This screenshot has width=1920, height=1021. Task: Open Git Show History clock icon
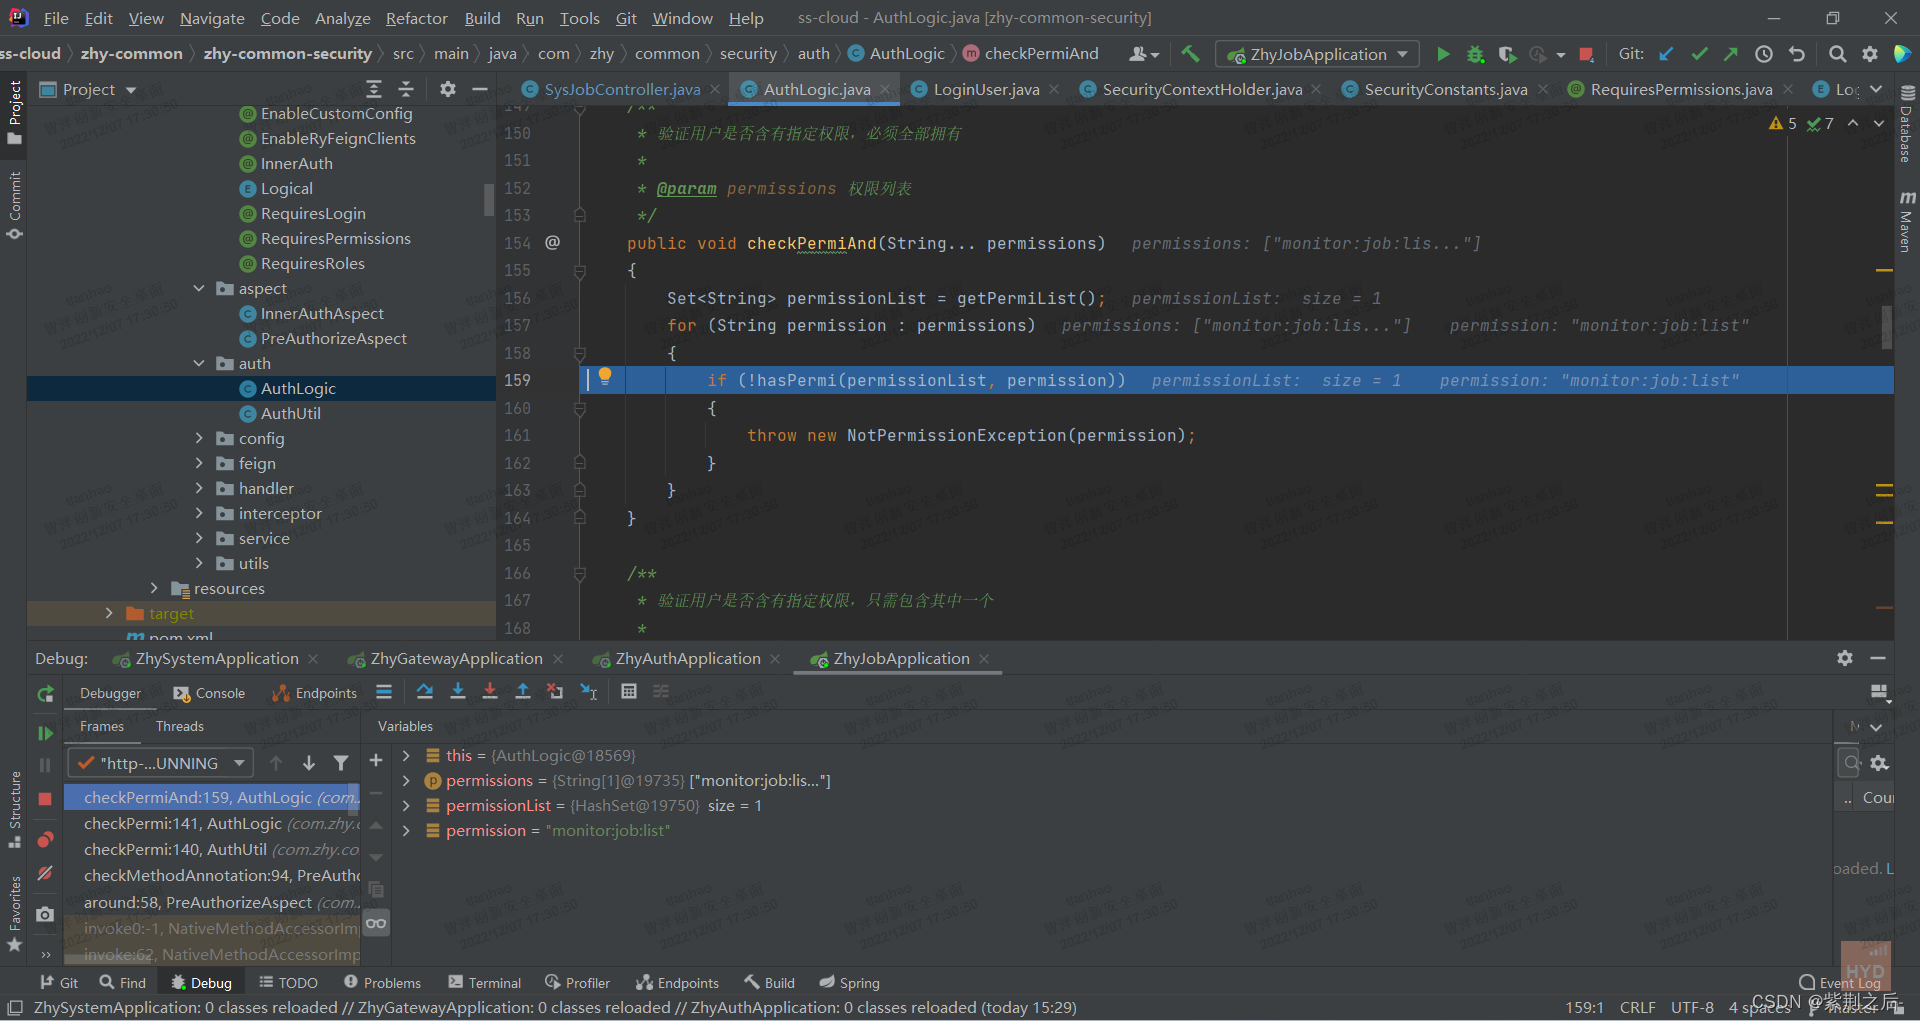1764,54
